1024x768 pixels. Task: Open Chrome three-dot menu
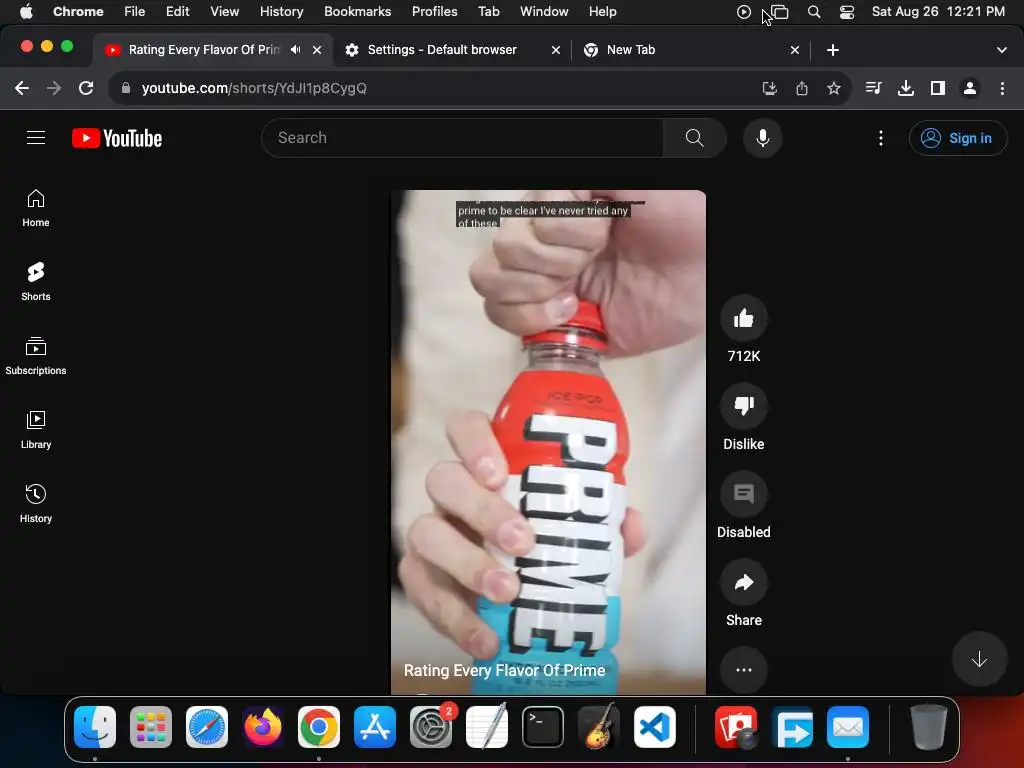[x=1002, y=88]
